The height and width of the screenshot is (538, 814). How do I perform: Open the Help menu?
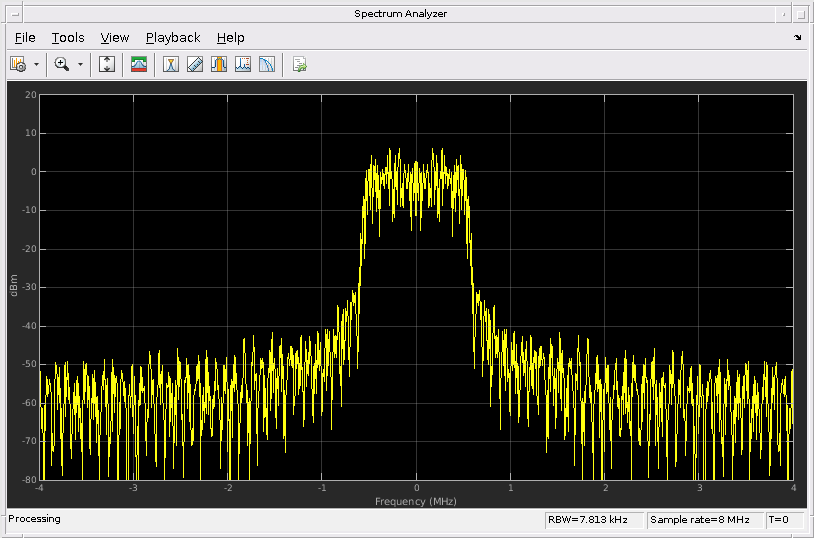tap(230, 38)
